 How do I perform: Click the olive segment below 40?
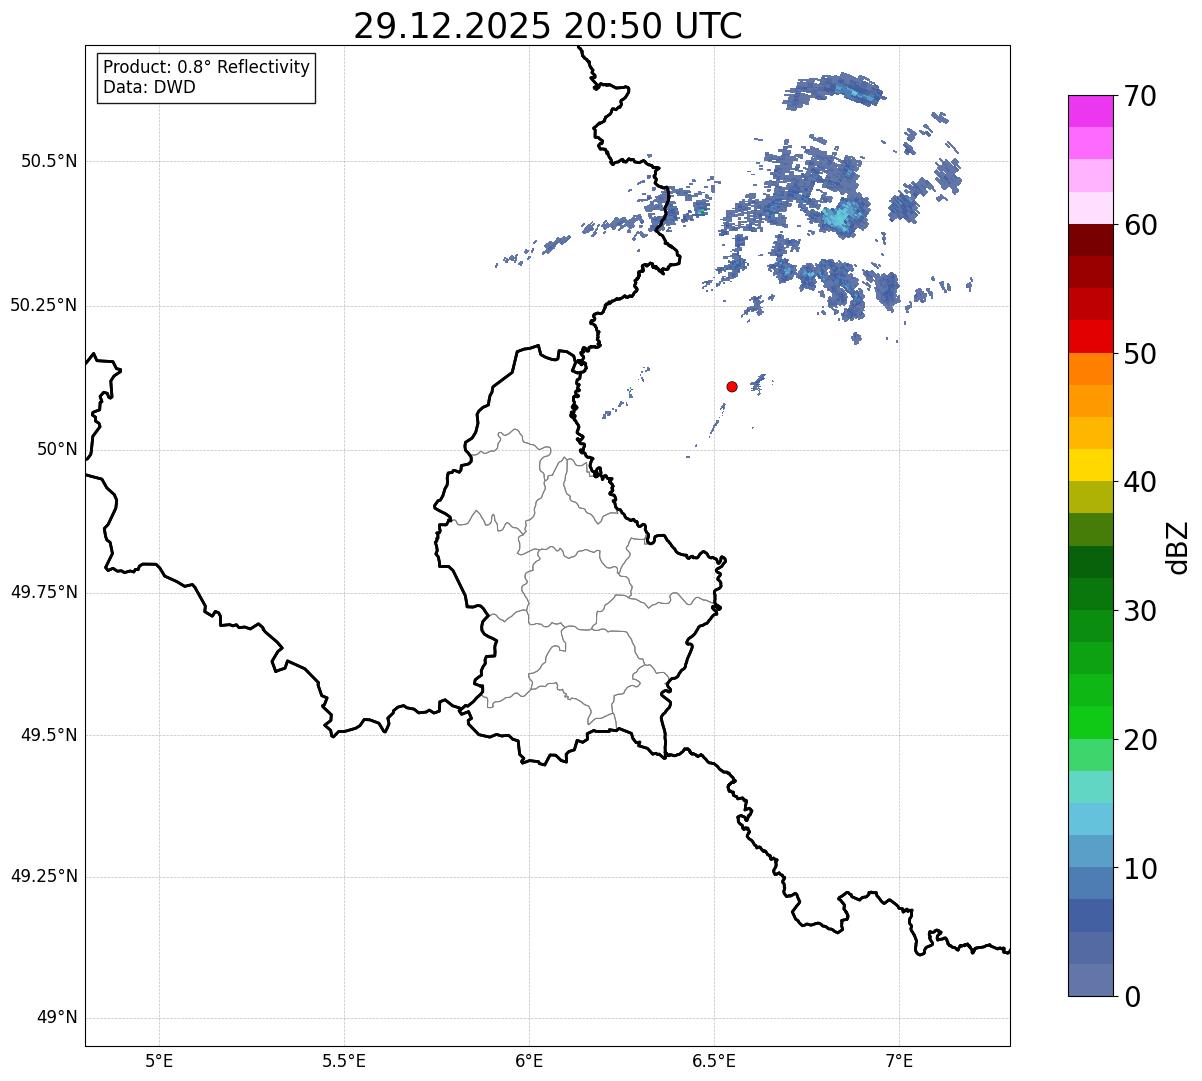point(1090,497)
